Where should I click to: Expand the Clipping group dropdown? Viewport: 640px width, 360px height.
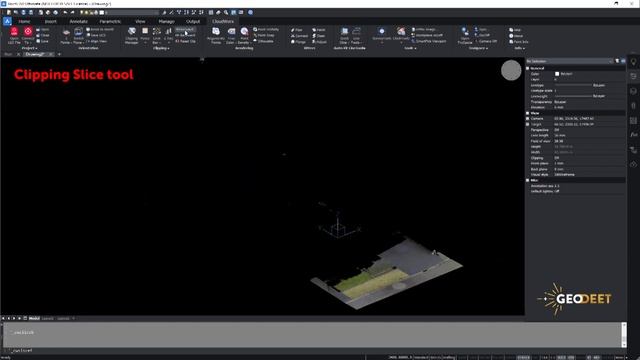(161, 48)
